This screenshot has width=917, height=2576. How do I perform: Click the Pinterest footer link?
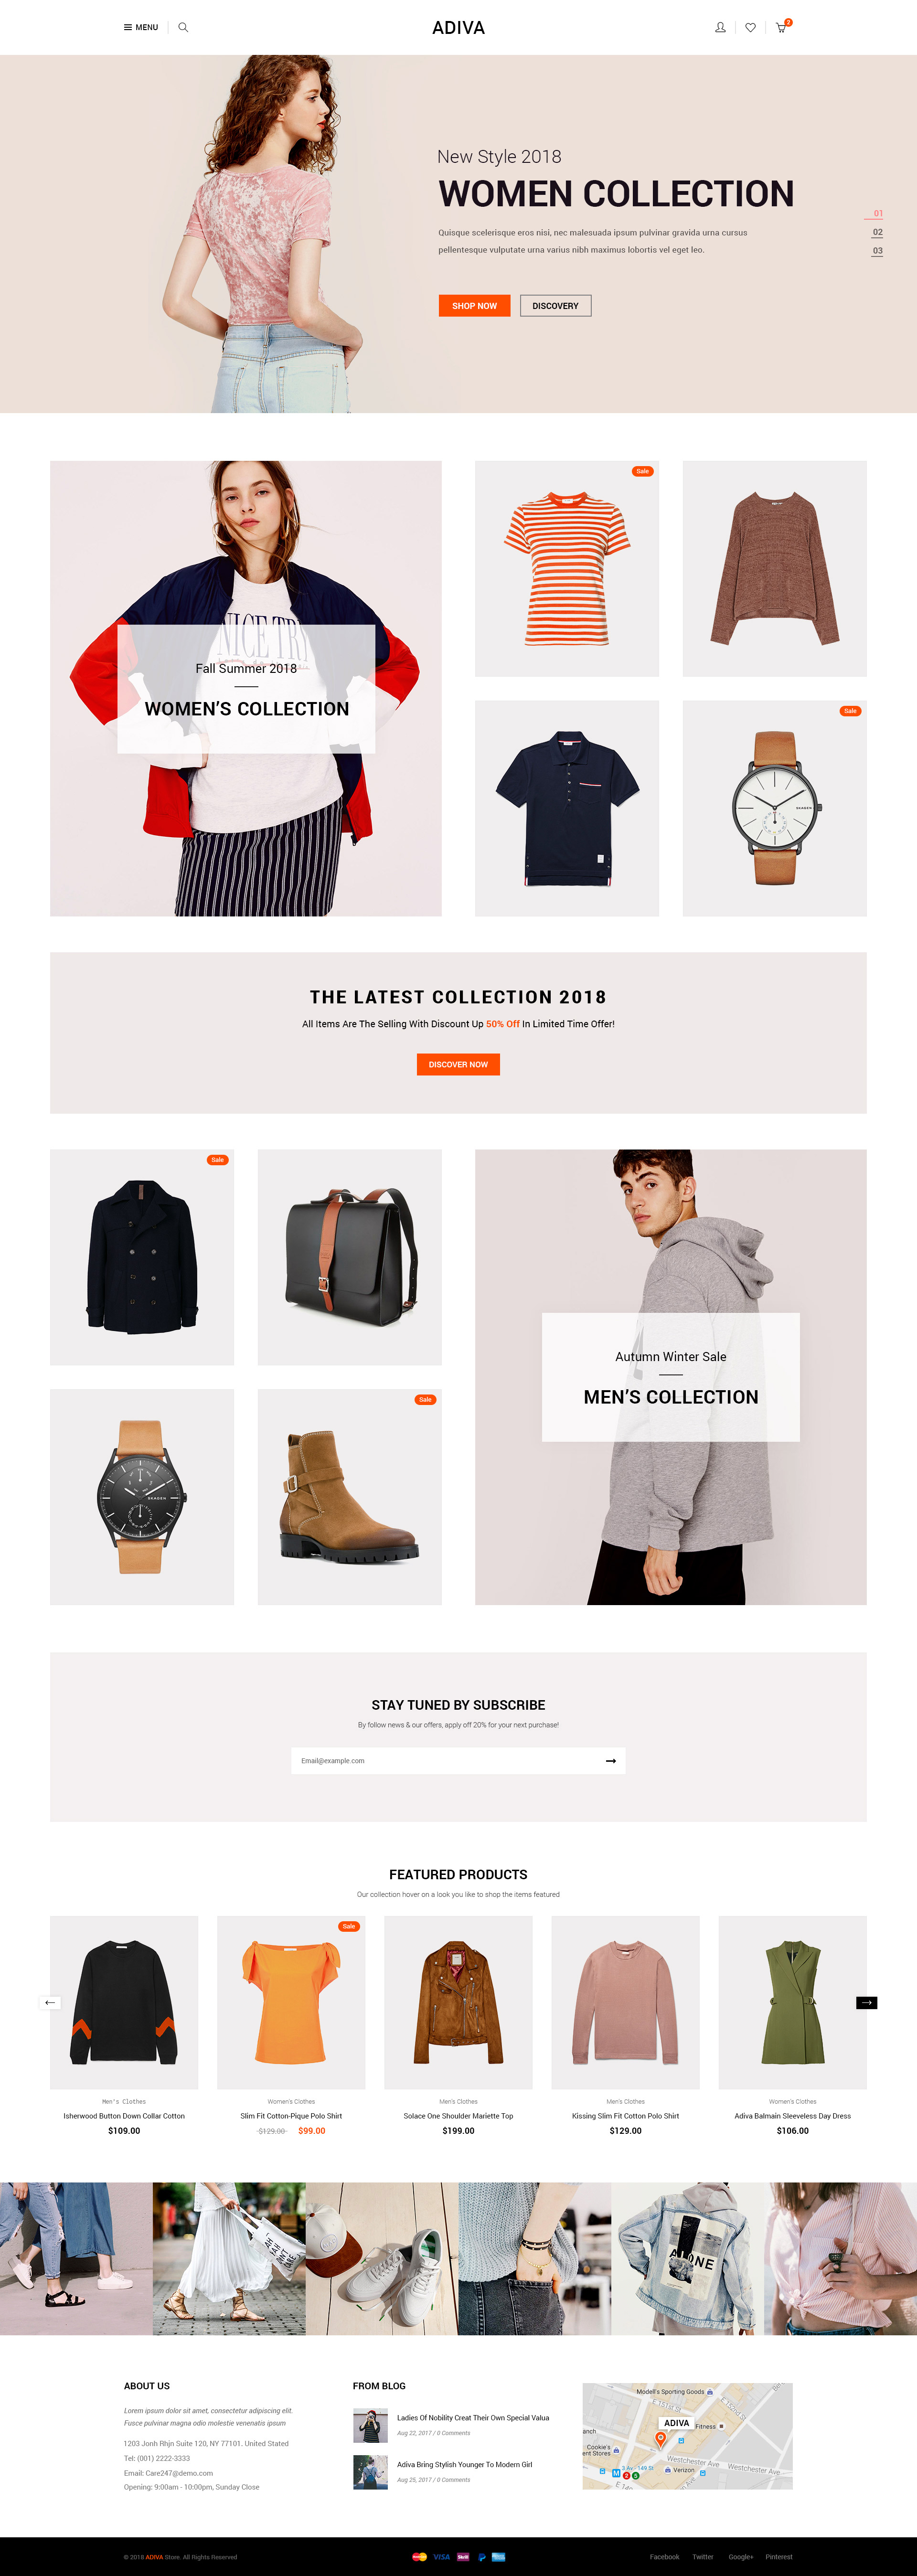779,2557
